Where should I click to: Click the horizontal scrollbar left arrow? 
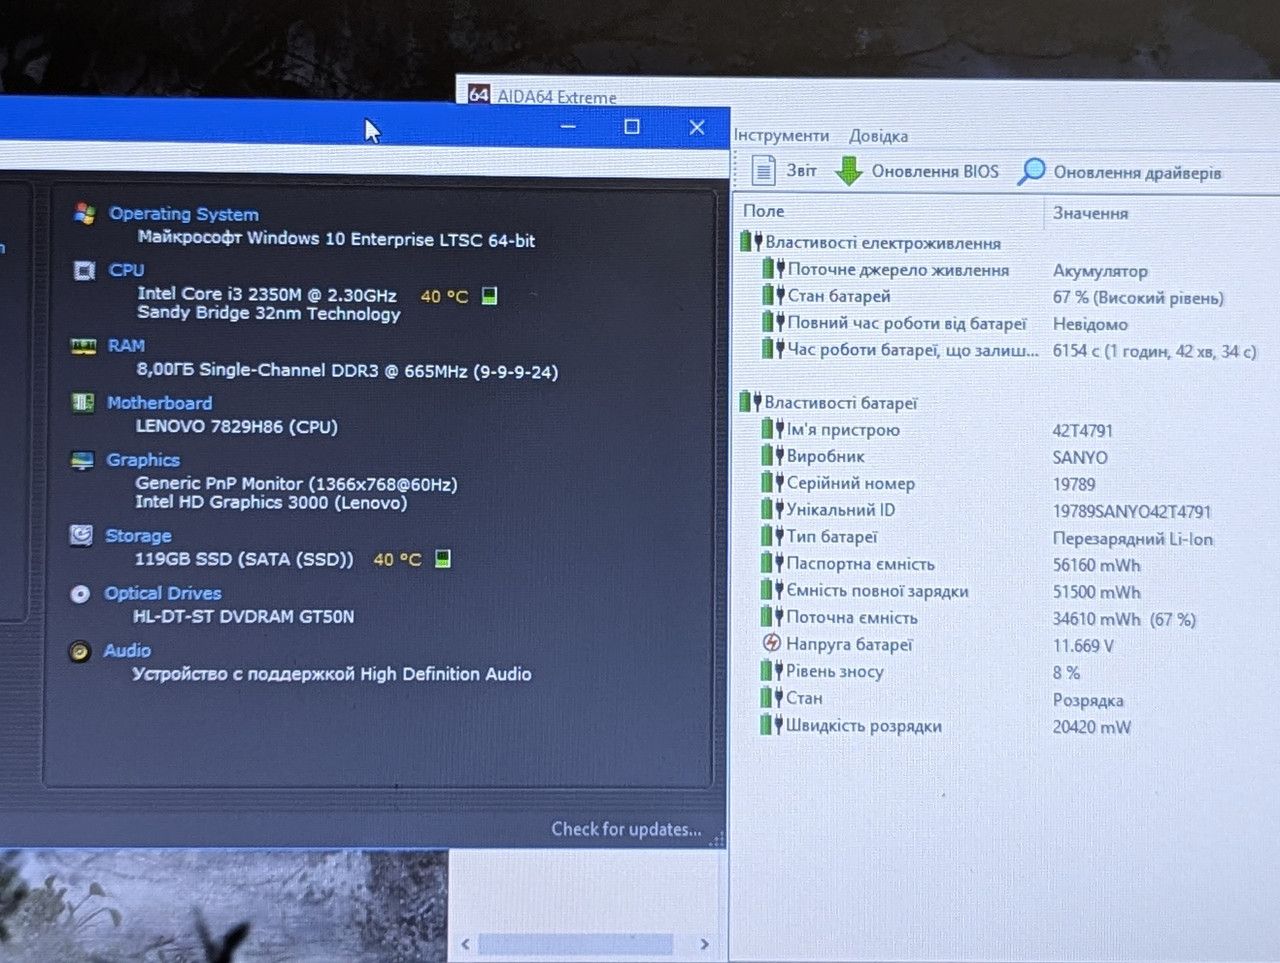pyautogui.click(x=465, y=944)
